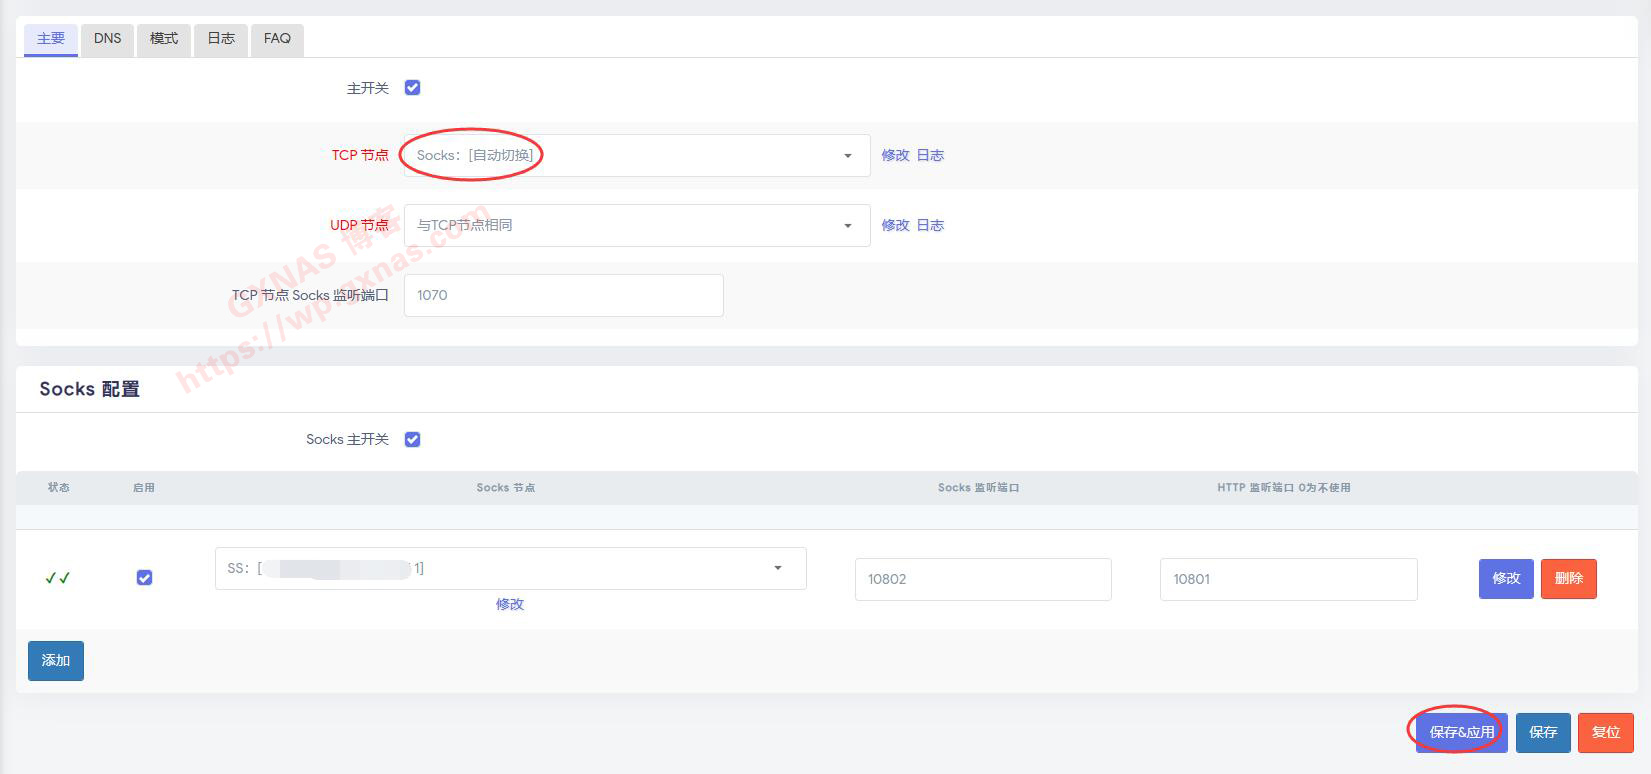Open the 模式 tab
Screen dimensions: 1651x774
pyautogui.click(x=163, y=39)
